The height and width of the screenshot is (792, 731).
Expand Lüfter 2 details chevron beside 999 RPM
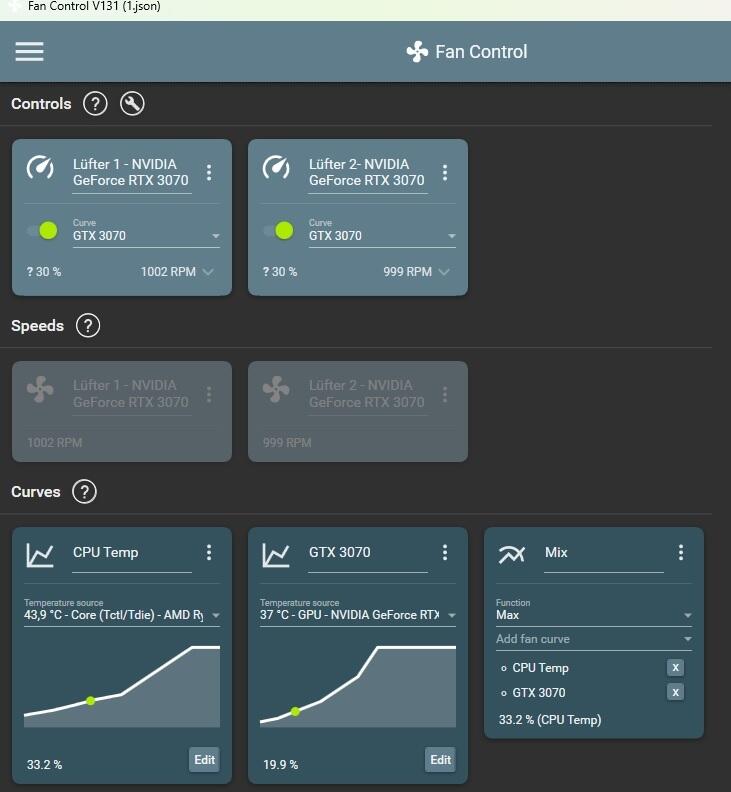point(444,272)
